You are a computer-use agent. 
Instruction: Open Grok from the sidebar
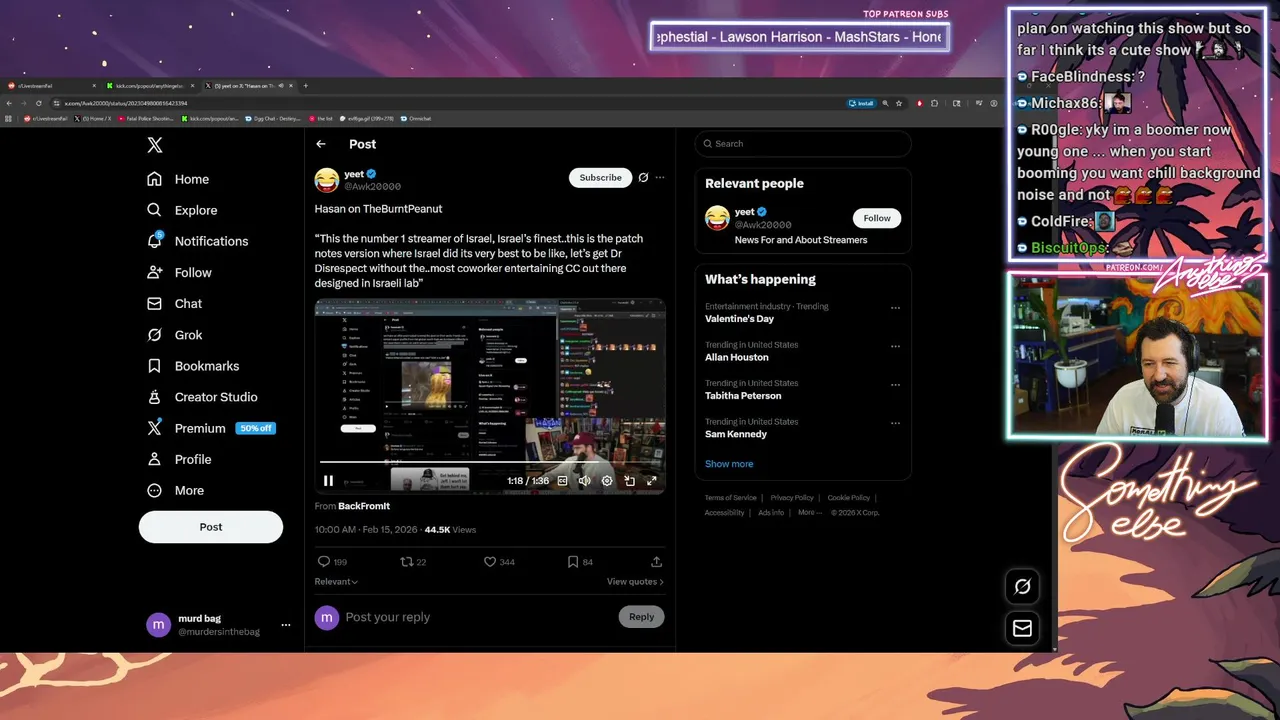tap(175, 335)
